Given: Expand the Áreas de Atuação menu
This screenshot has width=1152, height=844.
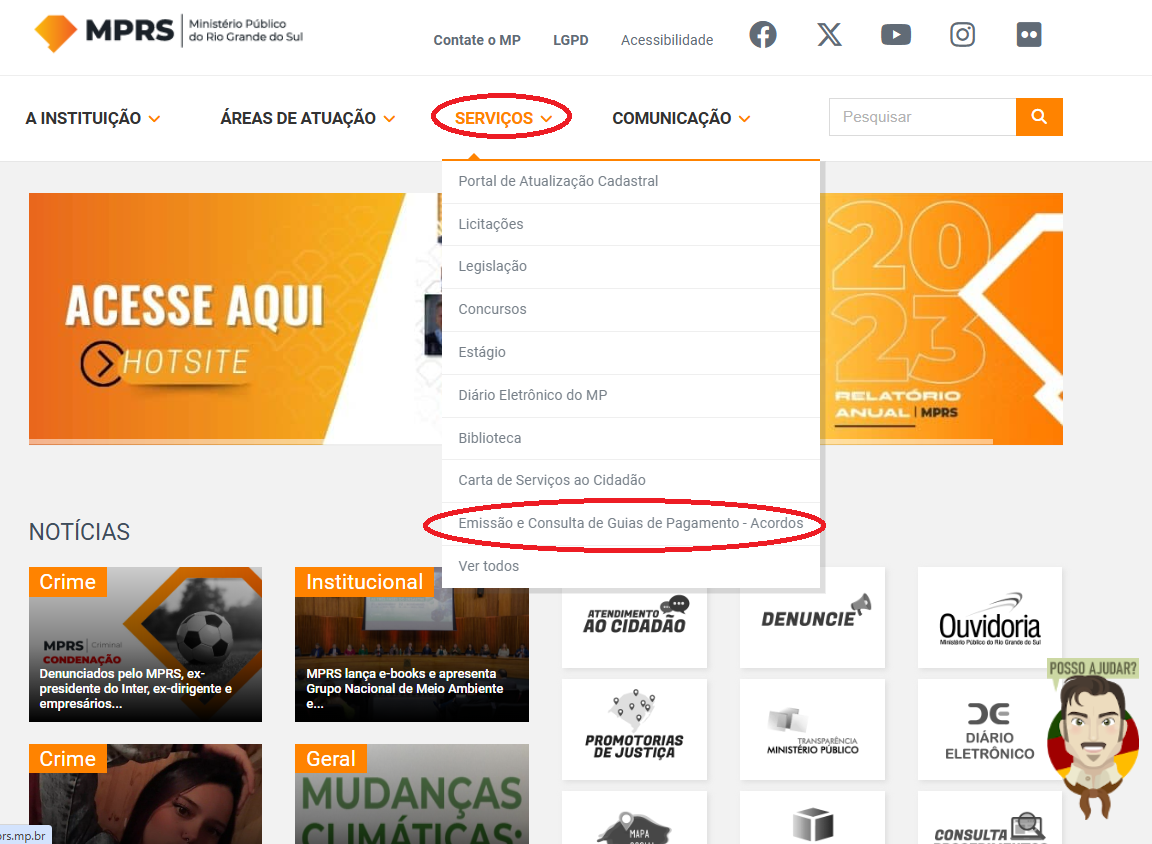Looking at the screenshot, I should pos(307,118).
